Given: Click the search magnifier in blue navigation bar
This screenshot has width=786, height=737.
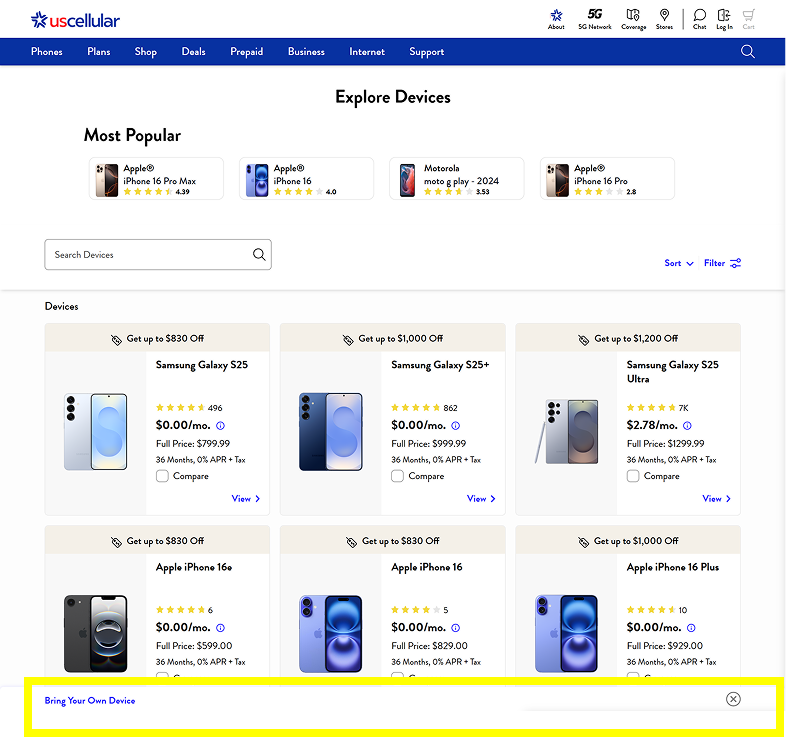Looking at the screenshot, I should click(x=747, y=52).
